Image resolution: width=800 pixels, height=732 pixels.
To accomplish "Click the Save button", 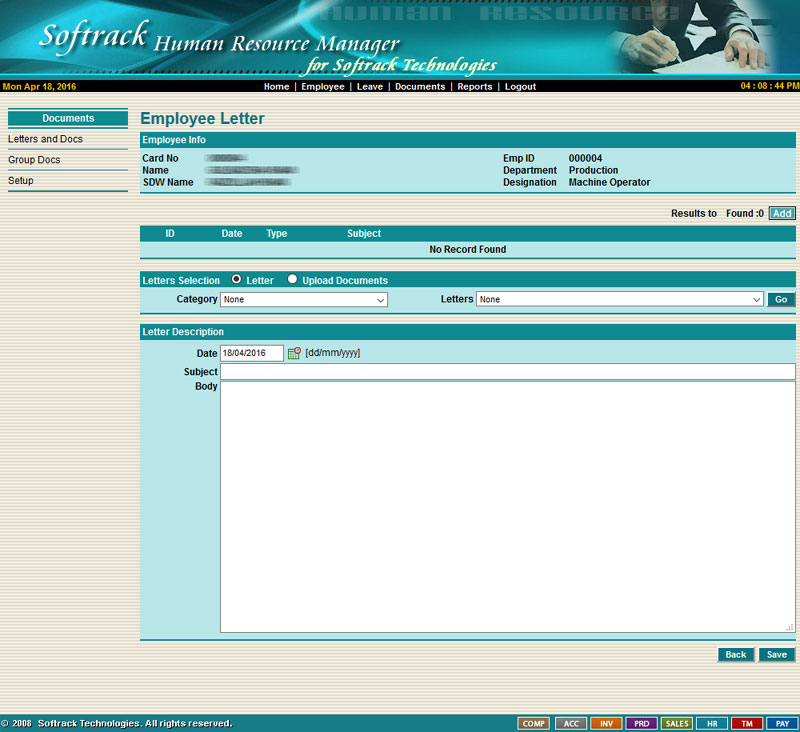I will pyautogui.click(x=777, y=655).
